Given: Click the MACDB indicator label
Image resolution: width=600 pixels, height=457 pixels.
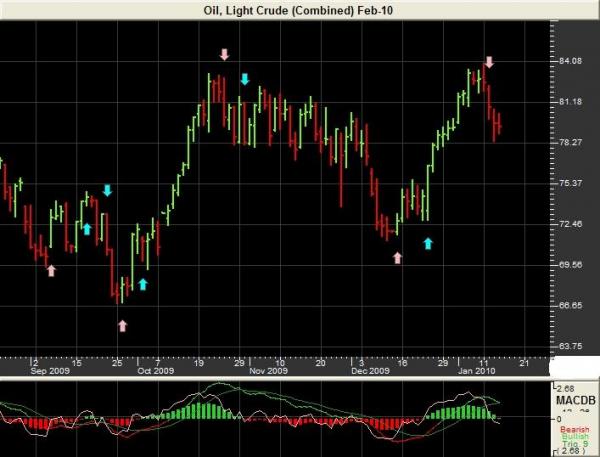Looking at the screenshot, I should click(576, 401).
